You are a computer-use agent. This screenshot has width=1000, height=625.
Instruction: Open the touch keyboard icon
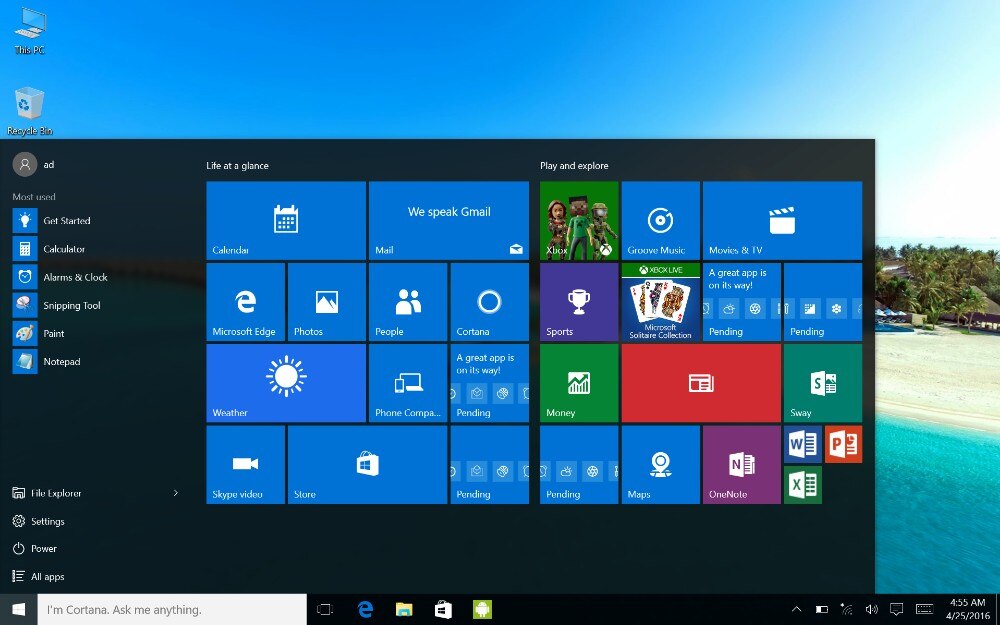(925, 610)
